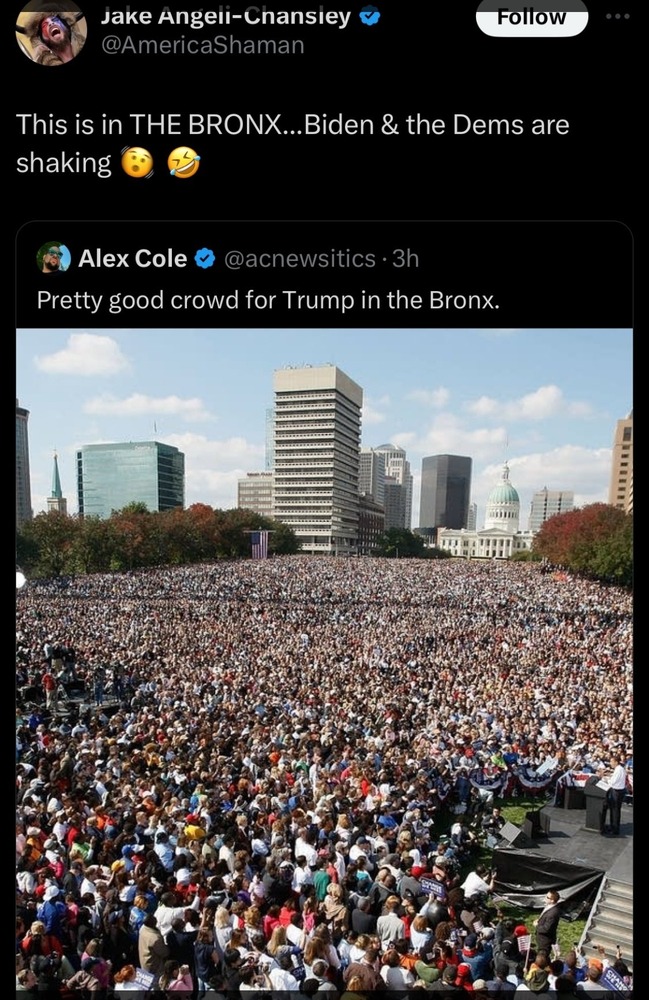Screen dimensions: 649x1000
Task: Follow the @AmericaShaman account
Action: coord(531,18)
